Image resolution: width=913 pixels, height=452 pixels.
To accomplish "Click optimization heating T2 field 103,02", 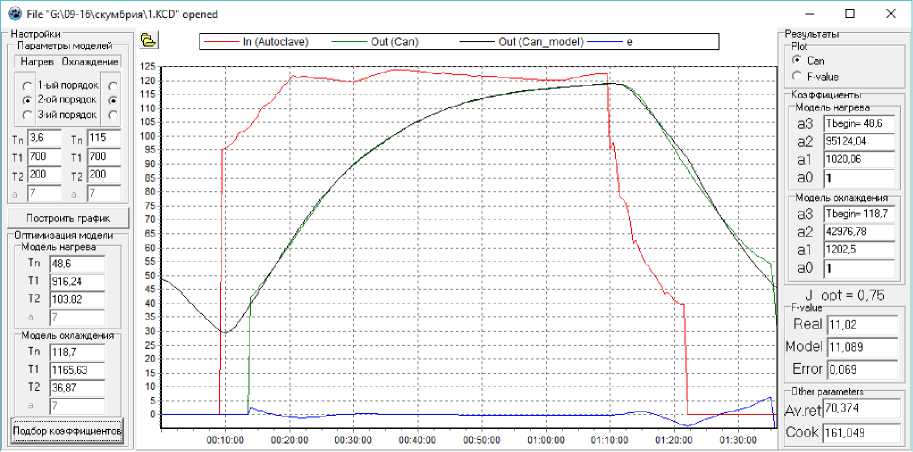I will (x=77, y=299).
